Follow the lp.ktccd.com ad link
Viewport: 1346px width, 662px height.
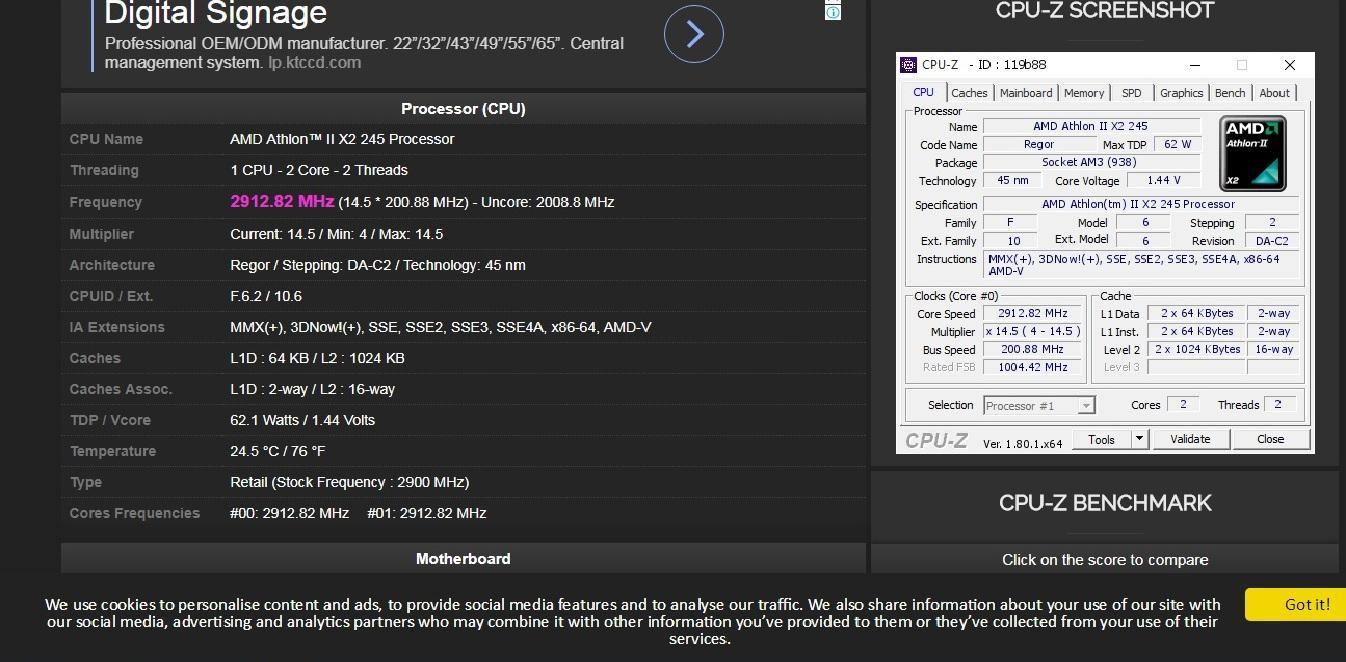tap(314, 62)
